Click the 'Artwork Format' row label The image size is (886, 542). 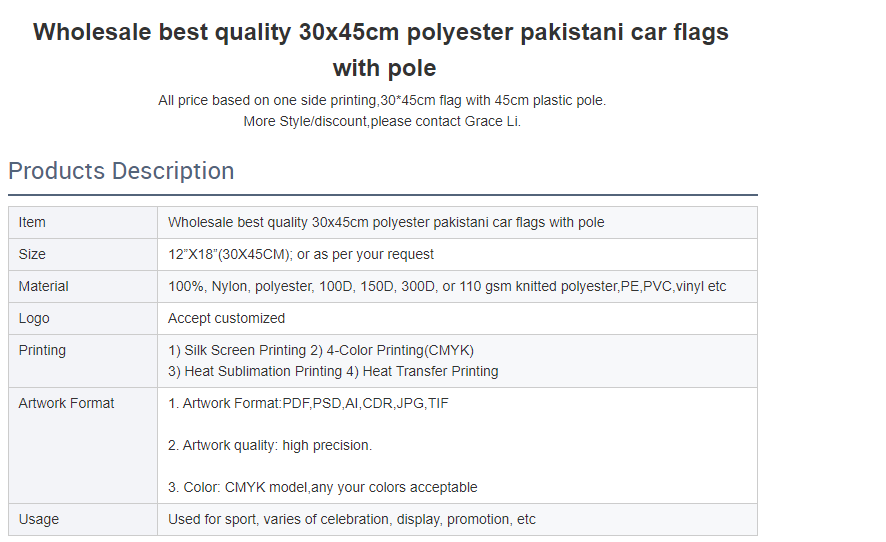(67, 403)
